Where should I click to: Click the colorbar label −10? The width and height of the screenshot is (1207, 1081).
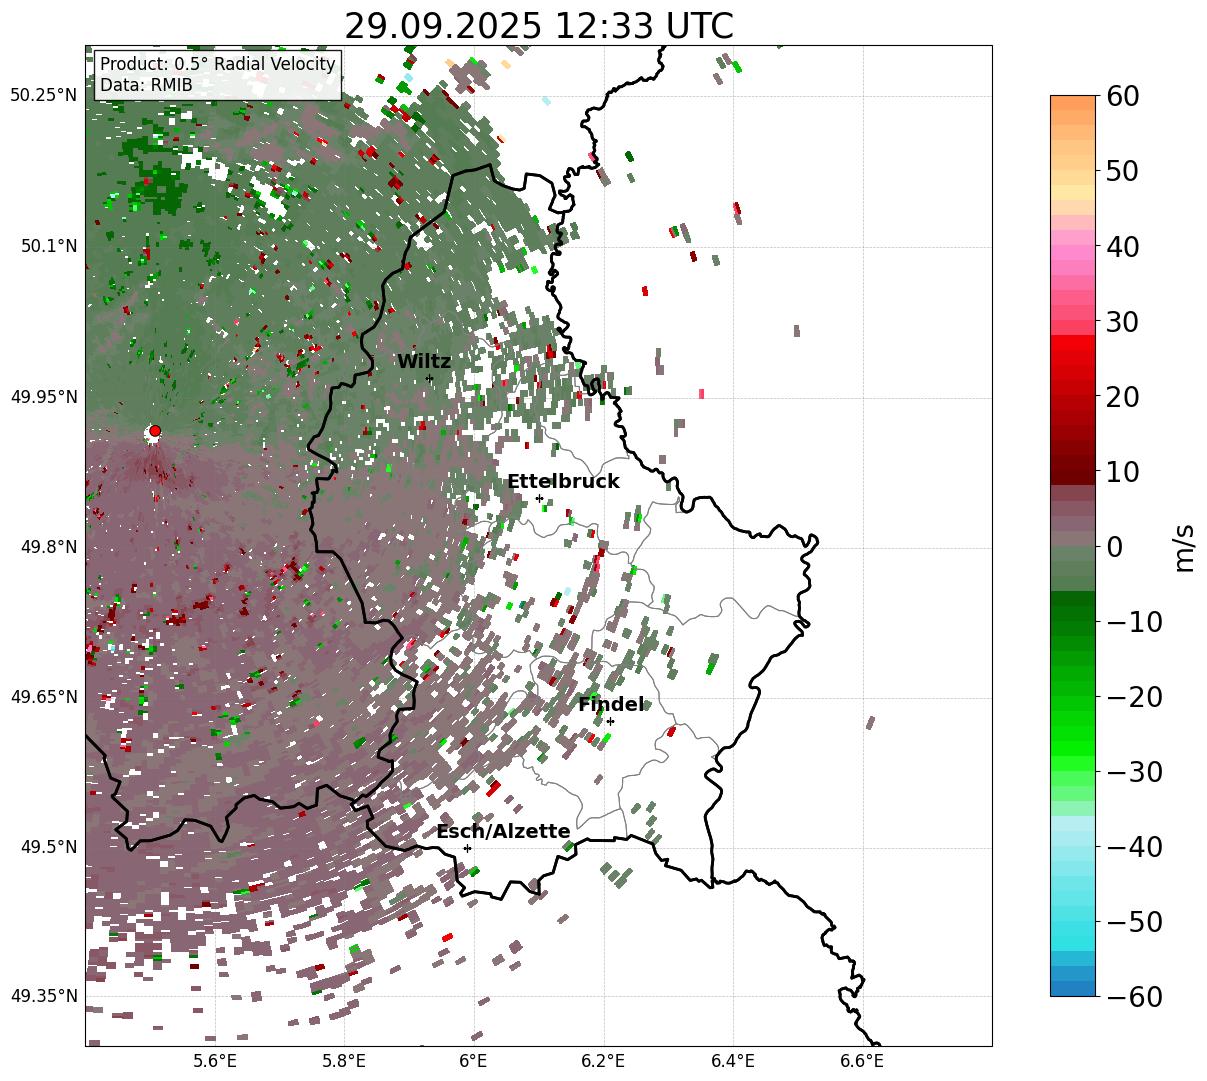pyautogui.click(x=1134, y=621)
